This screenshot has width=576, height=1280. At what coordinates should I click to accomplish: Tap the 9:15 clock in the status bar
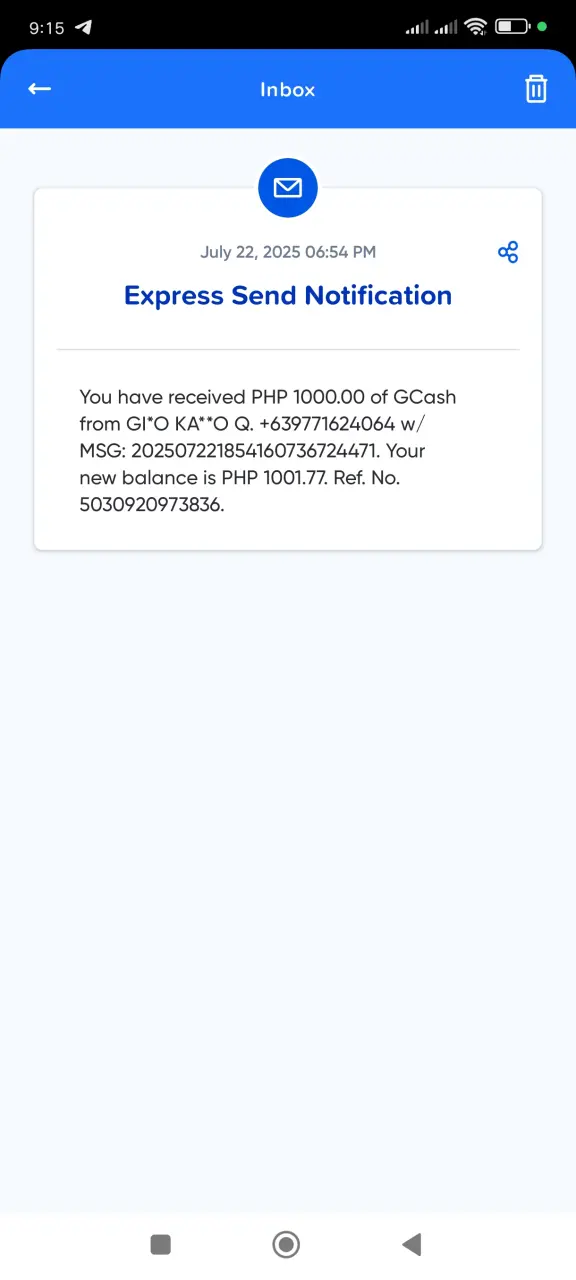[x=46, y=28]
